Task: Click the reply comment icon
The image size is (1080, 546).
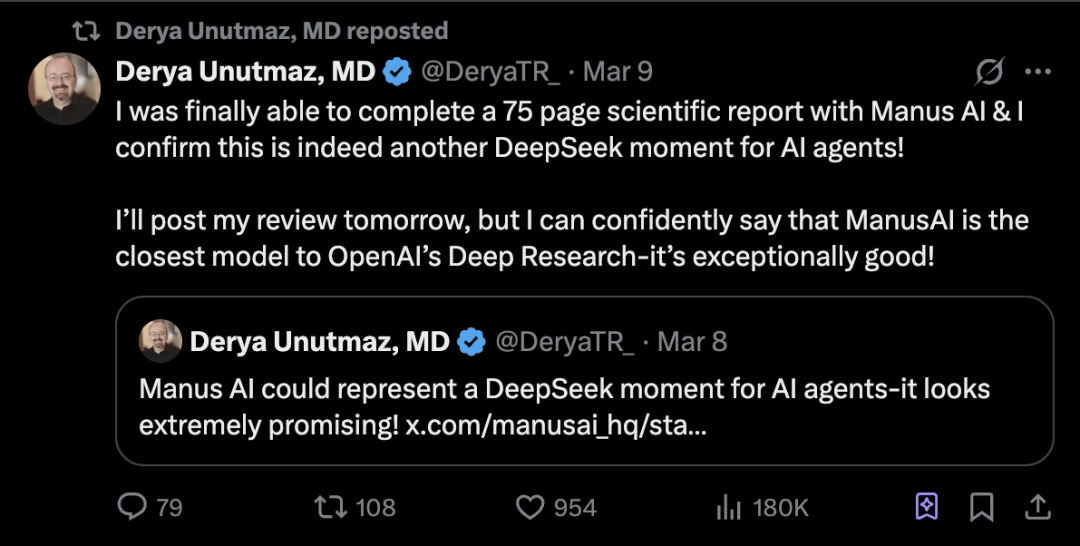Action: coord(132,508)
